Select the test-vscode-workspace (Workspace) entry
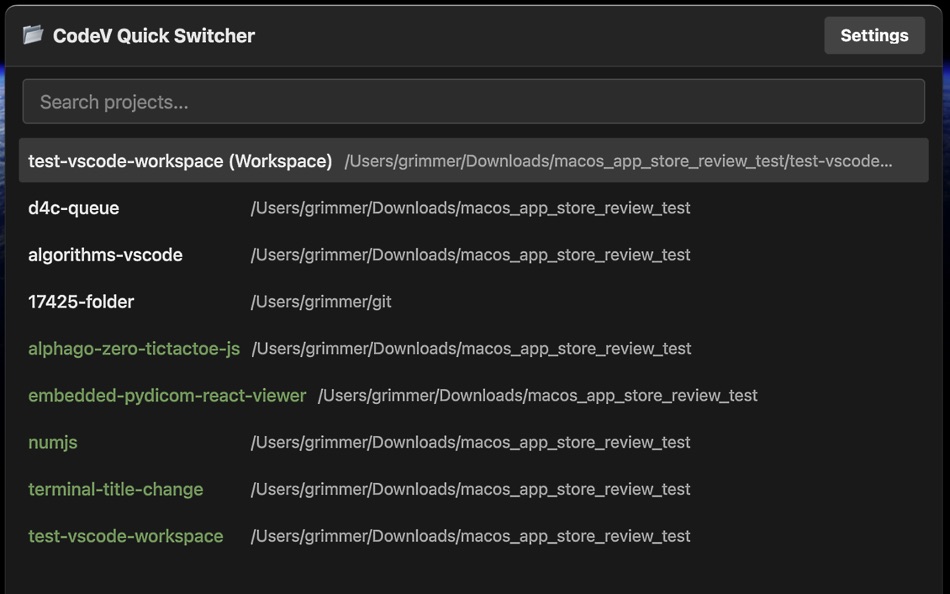 (178, 160)
